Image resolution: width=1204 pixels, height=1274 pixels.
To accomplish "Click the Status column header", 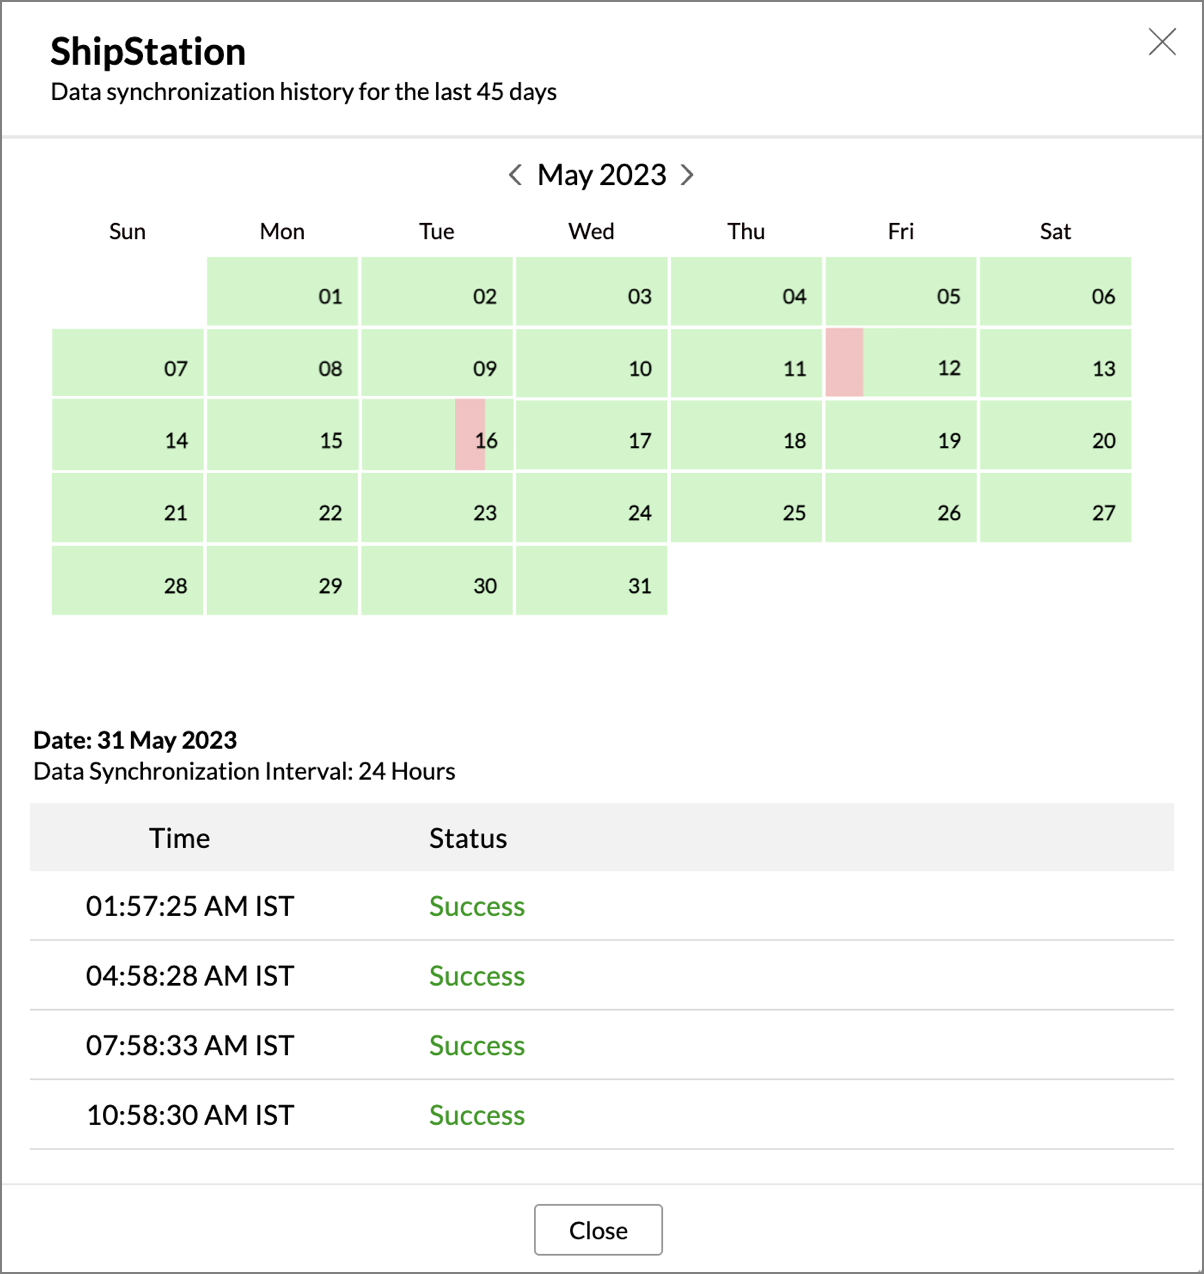I will [x=468, y=838].
